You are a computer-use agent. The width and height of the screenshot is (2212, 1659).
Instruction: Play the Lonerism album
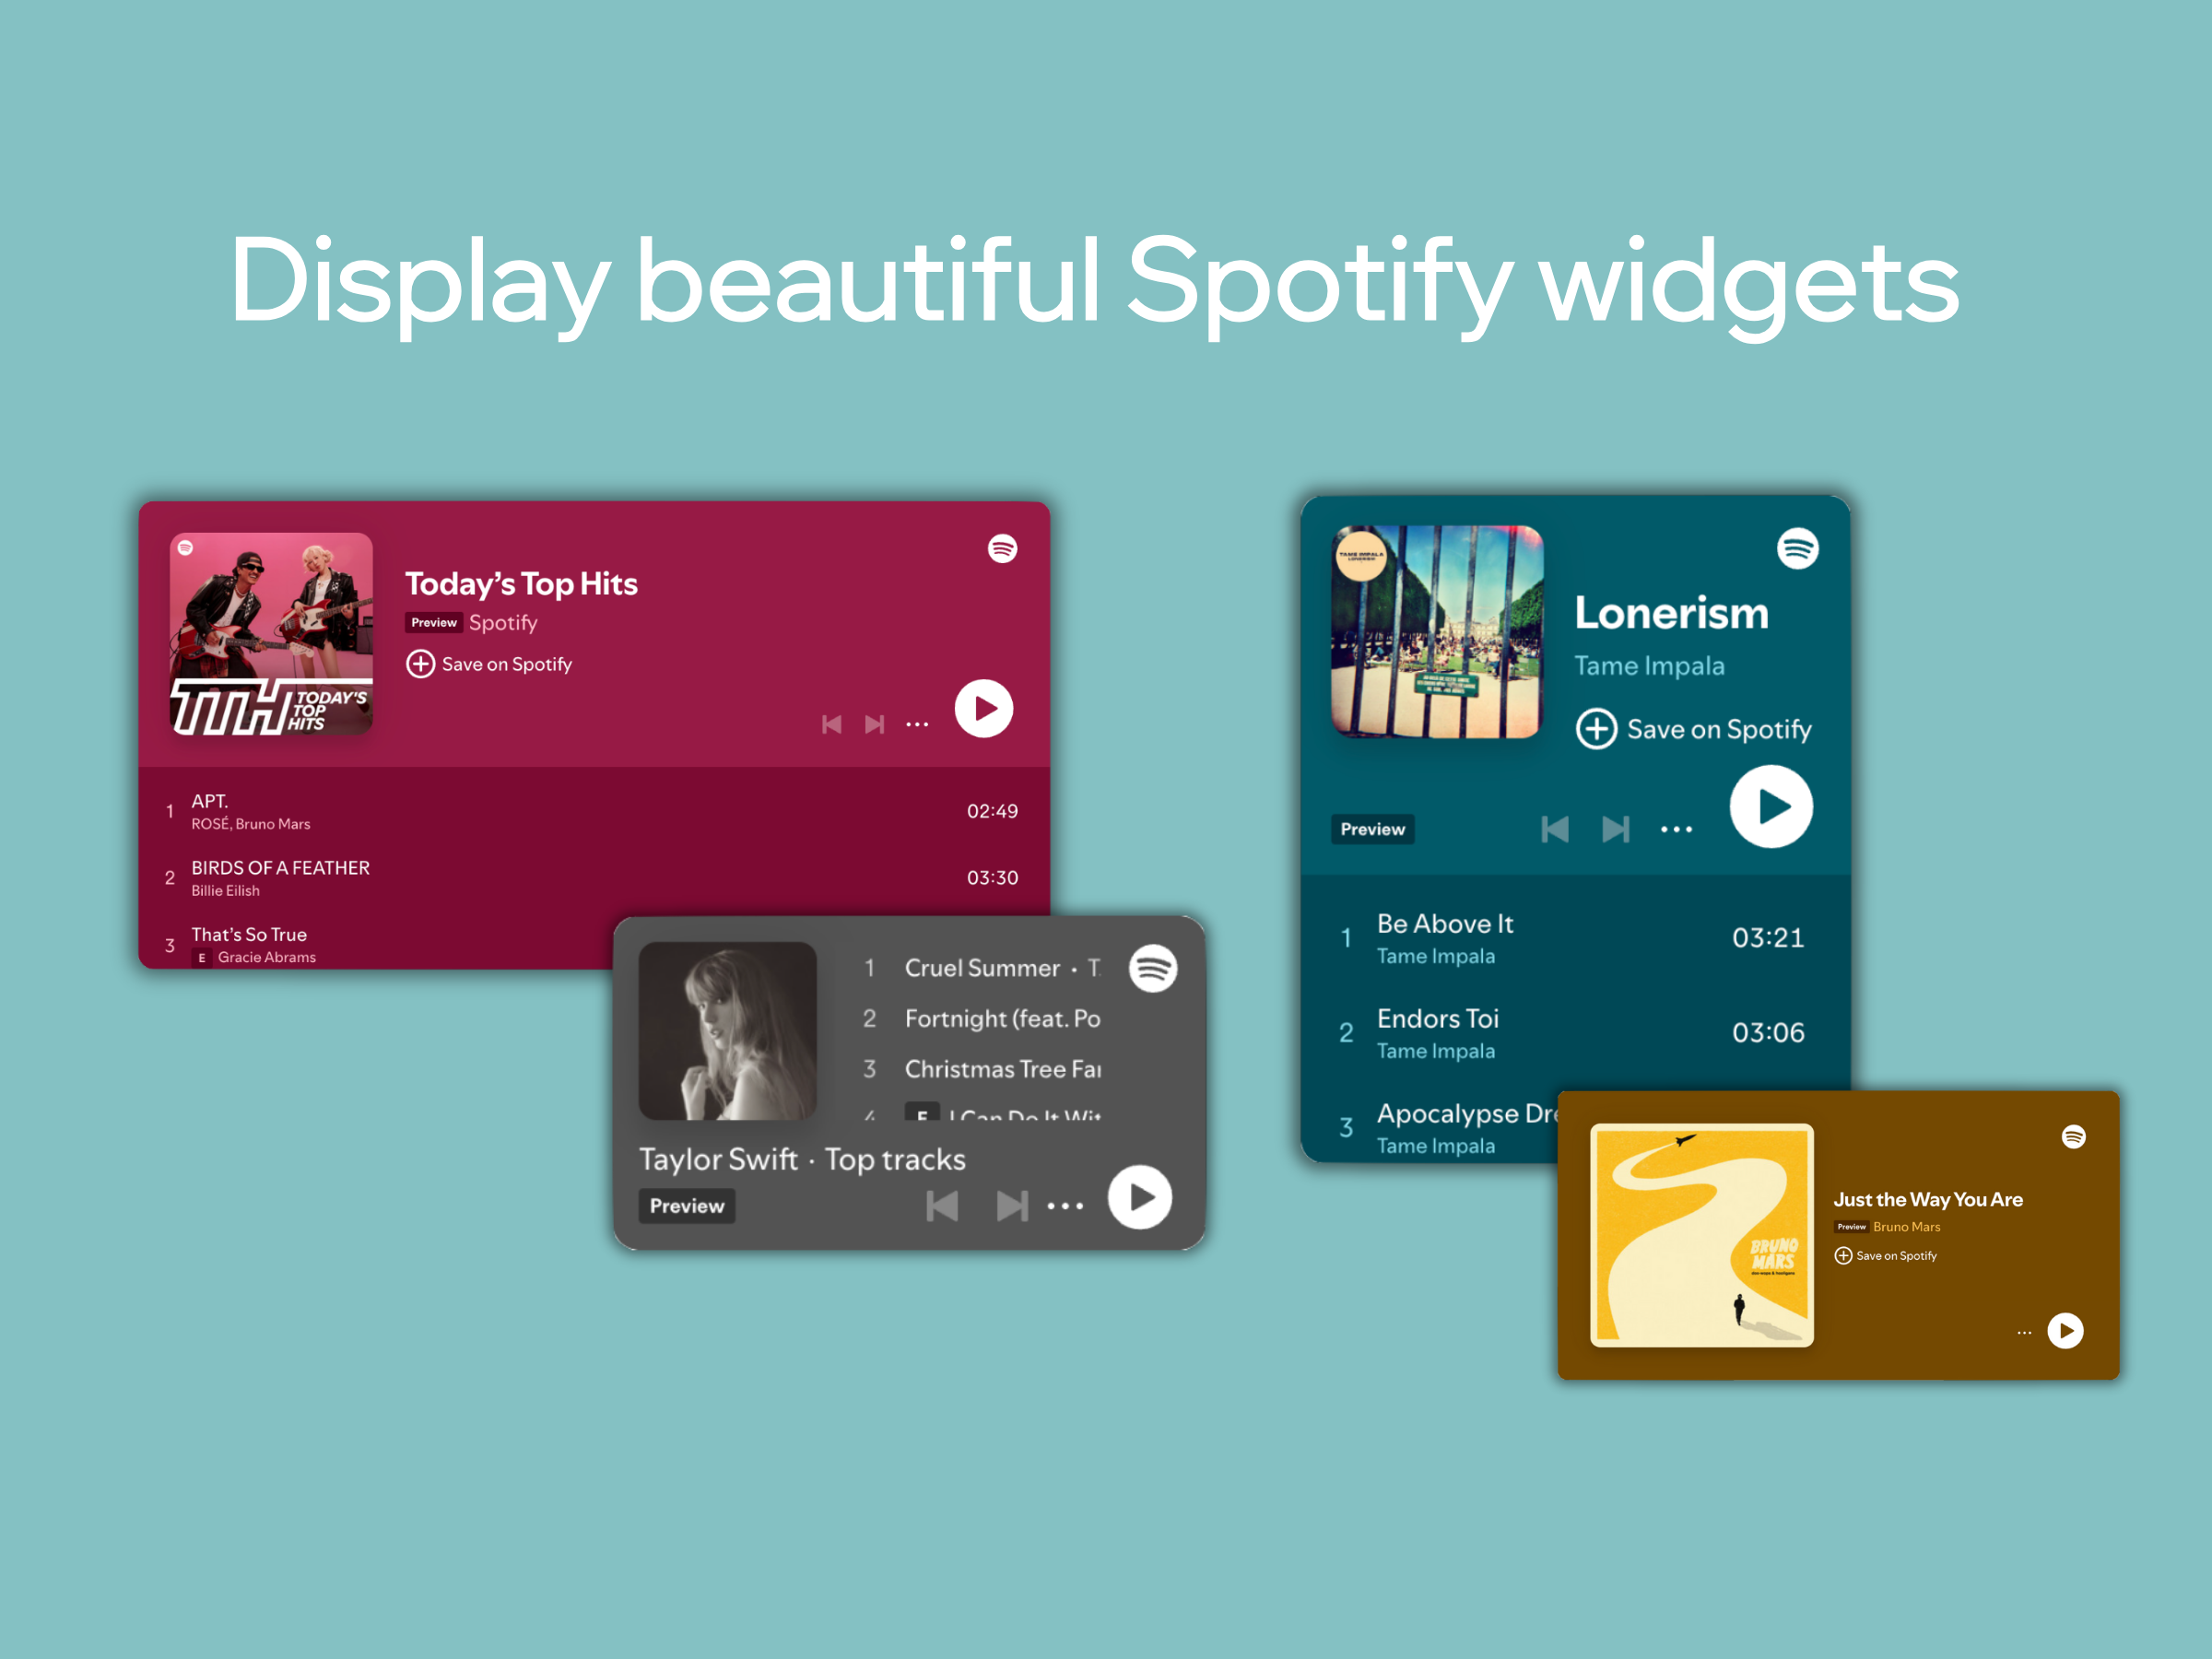pyautogui.click(x=1771, y=806)
